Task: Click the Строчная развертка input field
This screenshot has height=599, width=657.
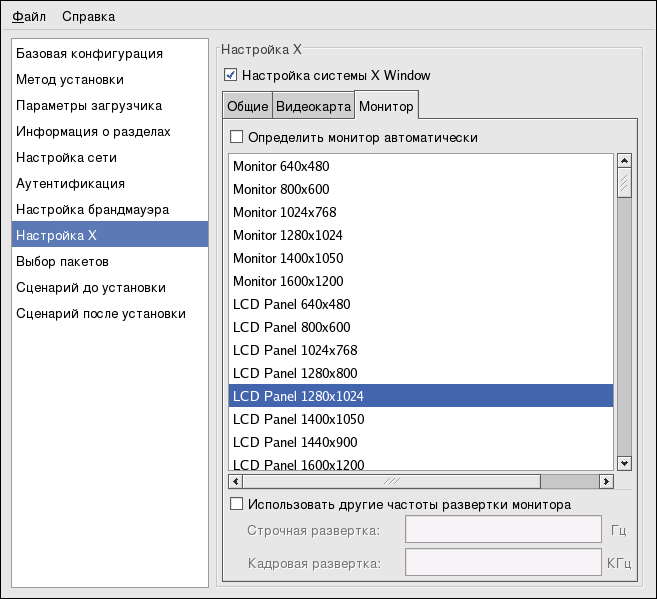Action: click(502, 530)
